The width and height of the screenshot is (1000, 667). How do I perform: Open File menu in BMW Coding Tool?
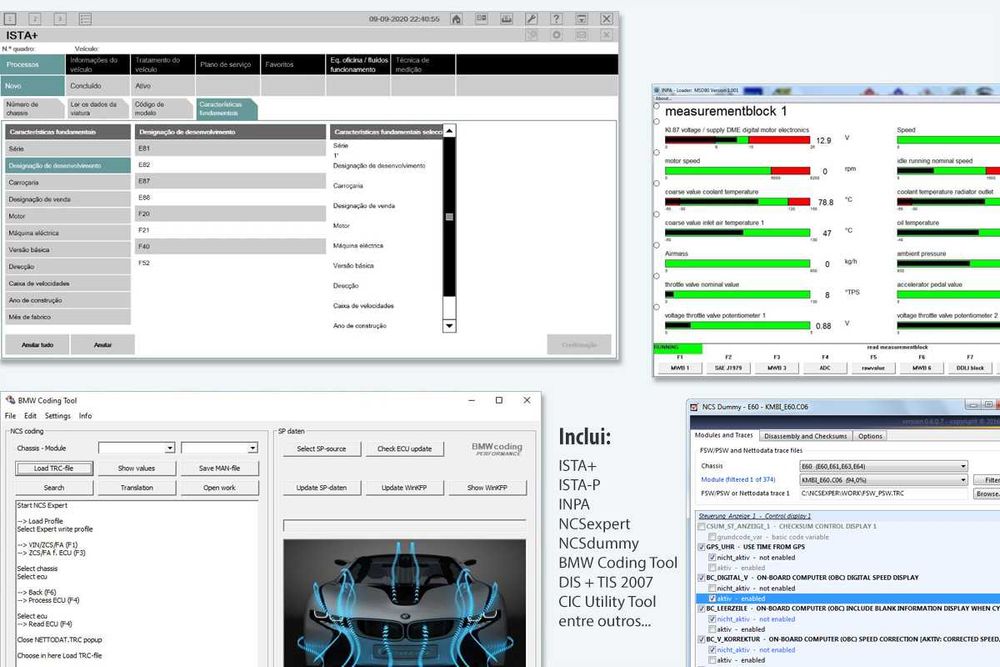click(x=10, y=416)
